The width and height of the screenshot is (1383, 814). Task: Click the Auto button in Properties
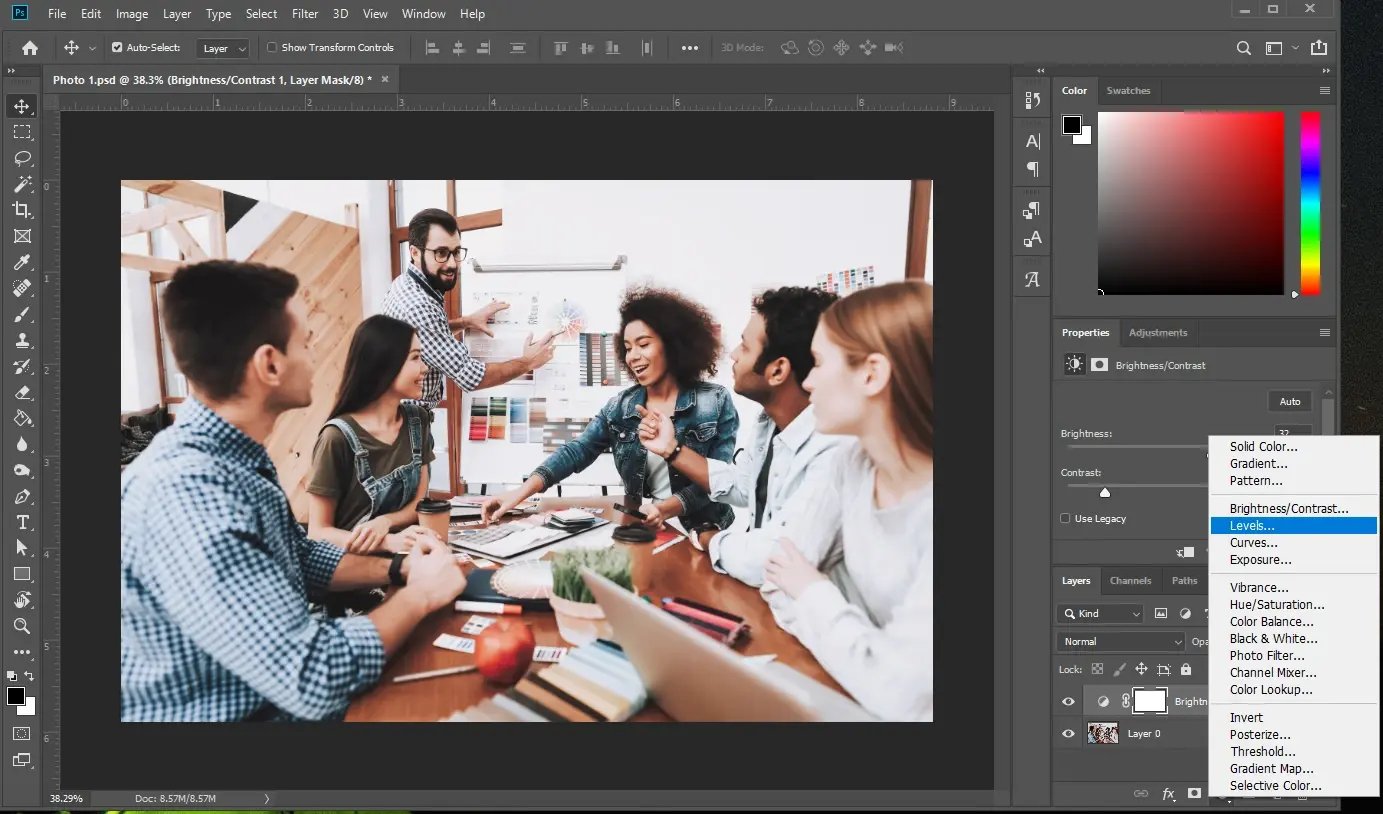click(x=1290, y=401)
